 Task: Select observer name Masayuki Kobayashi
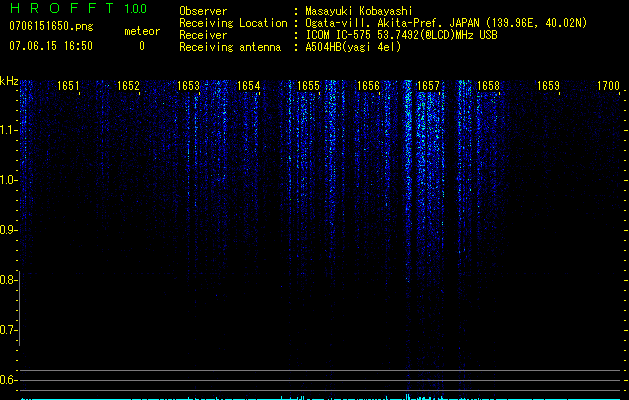pyautogui.click(x=359, y=11)
